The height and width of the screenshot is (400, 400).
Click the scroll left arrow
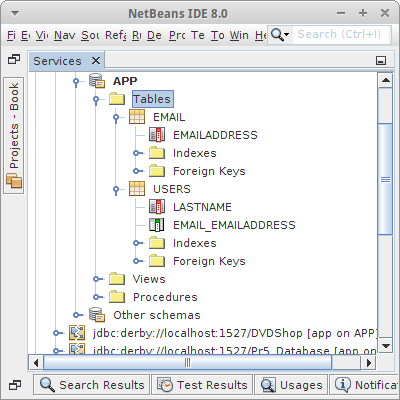(x=36, y=363)
